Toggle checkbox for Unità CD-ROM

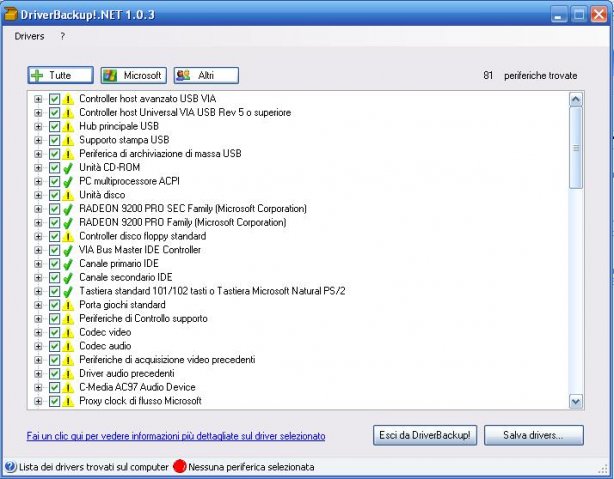pos(54,168)
